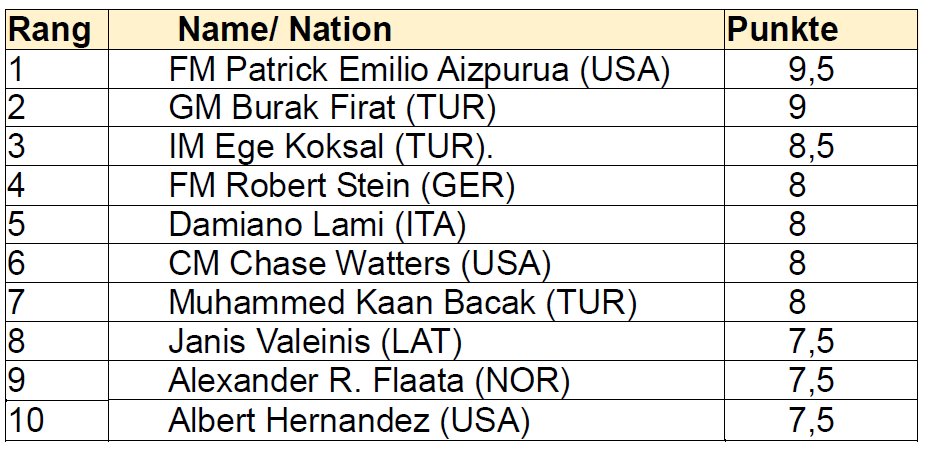
Task: Select the Albert Hernandez (USA) cell
Action: [349, 420]
